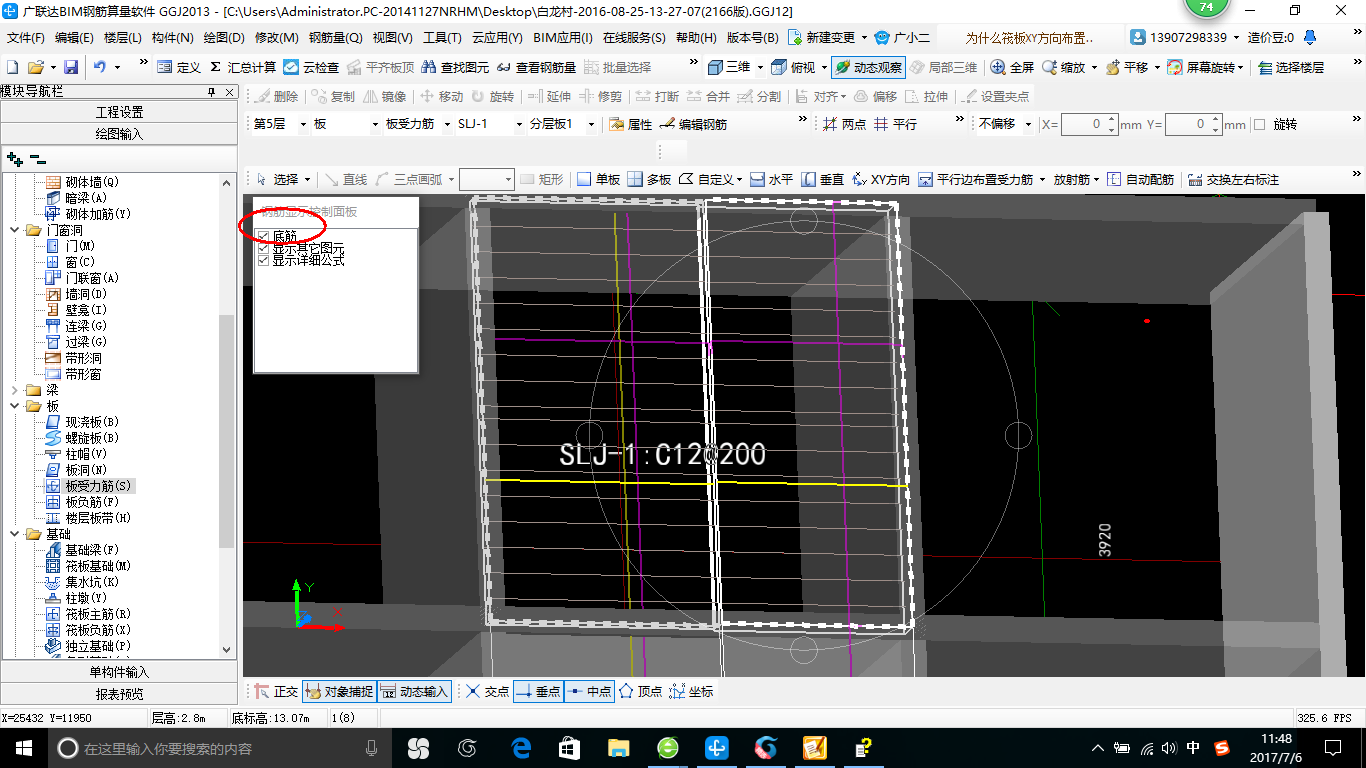This screenshot has width=1366, height=768.
Task: Toggle 正交 orthogonal mode
Action: [x=276, y=691]
